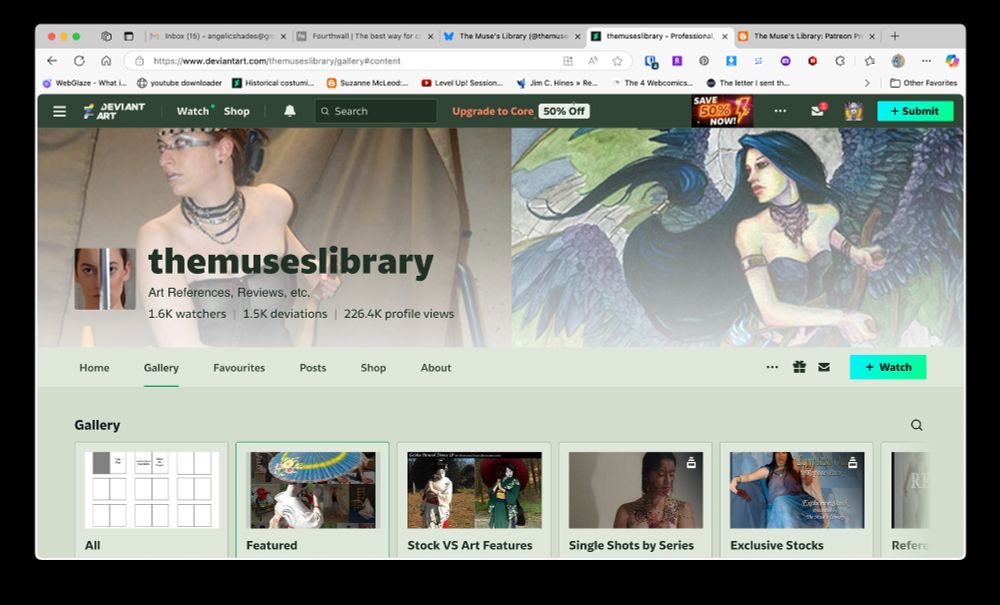The width and height of the screenshot is (1000, 605).
Task: Select the Gallery tab
Action: coord(161,368)
